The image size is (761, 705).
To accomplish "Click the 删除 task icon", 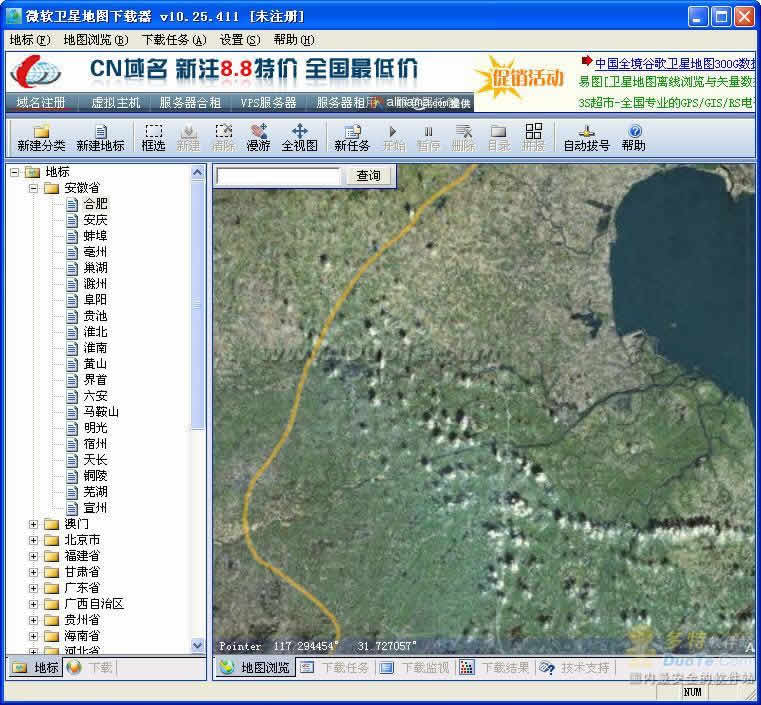I will click(463, 138).
